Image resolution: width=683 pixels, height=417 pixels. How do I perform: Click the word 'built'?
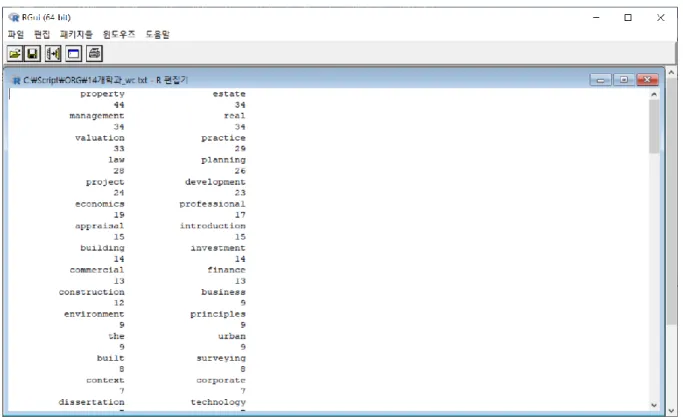[111, 358]
